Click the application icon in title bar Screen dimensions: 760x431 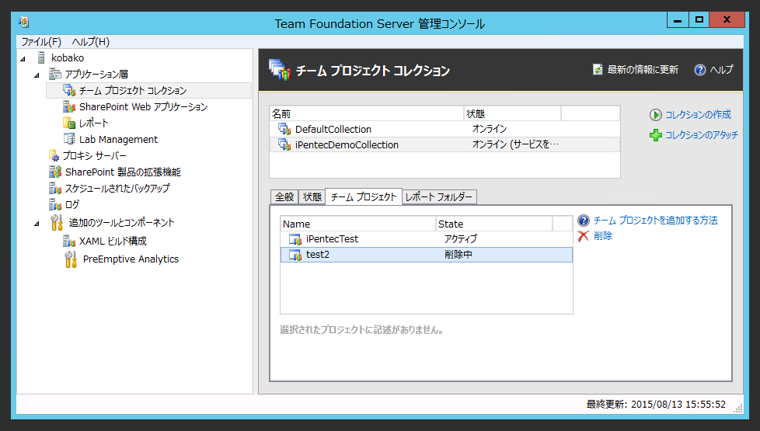point(23,22)
